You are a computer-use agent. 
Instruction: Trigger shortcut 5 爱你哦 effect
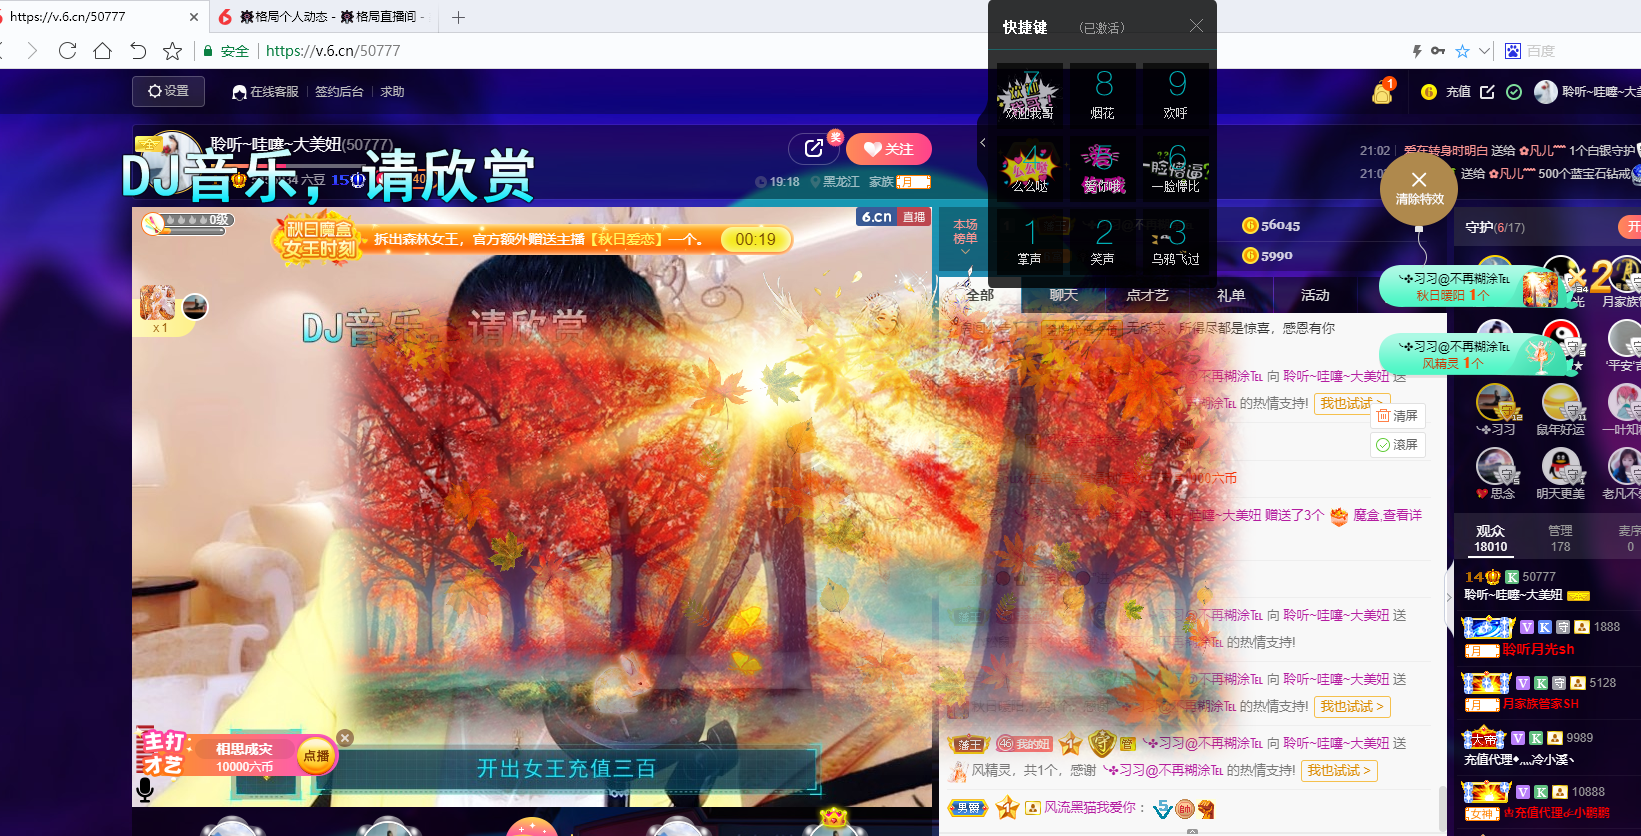(1103, 168)
